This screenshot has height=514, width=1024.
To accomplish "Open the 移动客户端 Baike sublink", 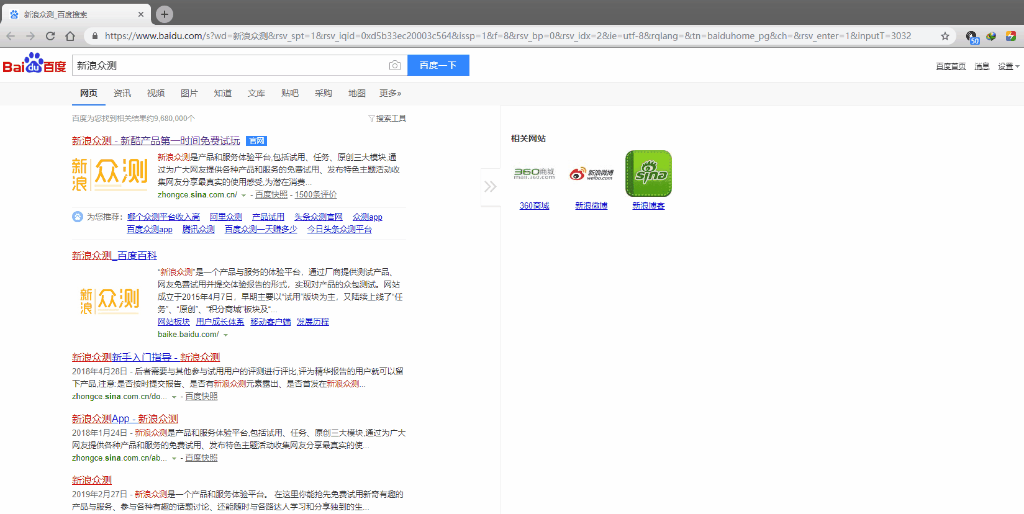I will [x=270, y=322].
